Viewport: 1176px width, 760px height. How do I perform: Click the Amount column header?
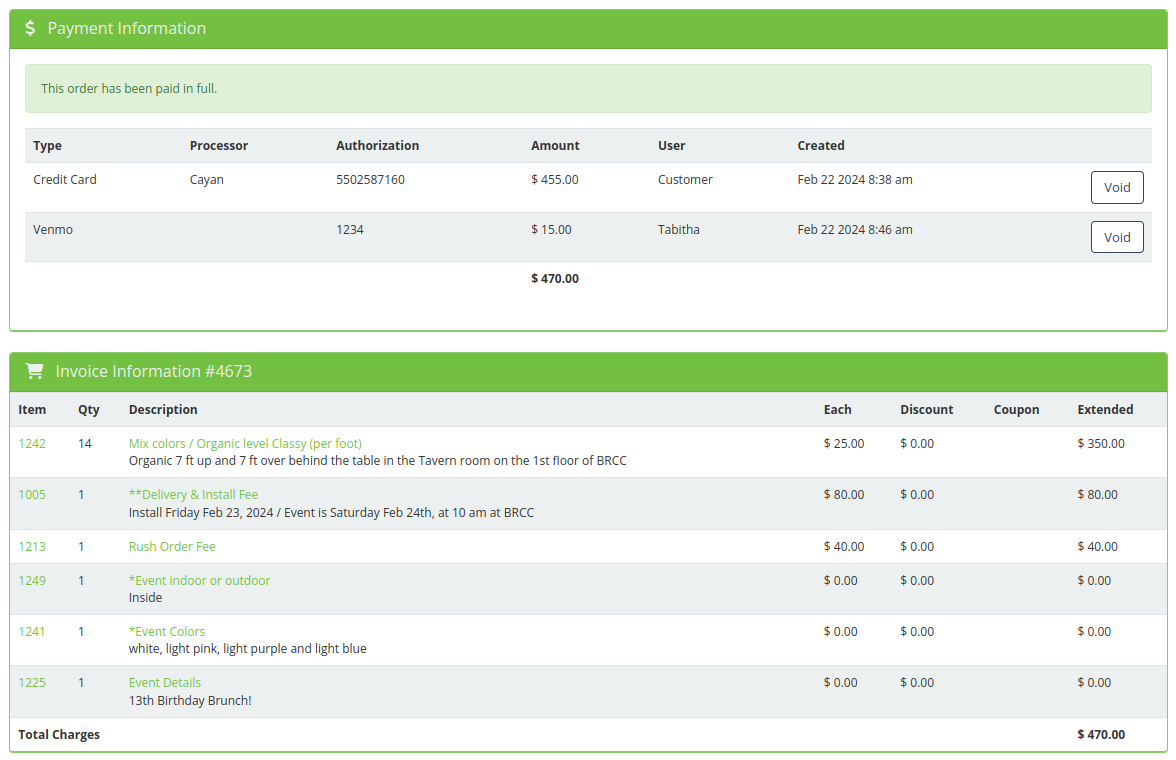[555, 146]
